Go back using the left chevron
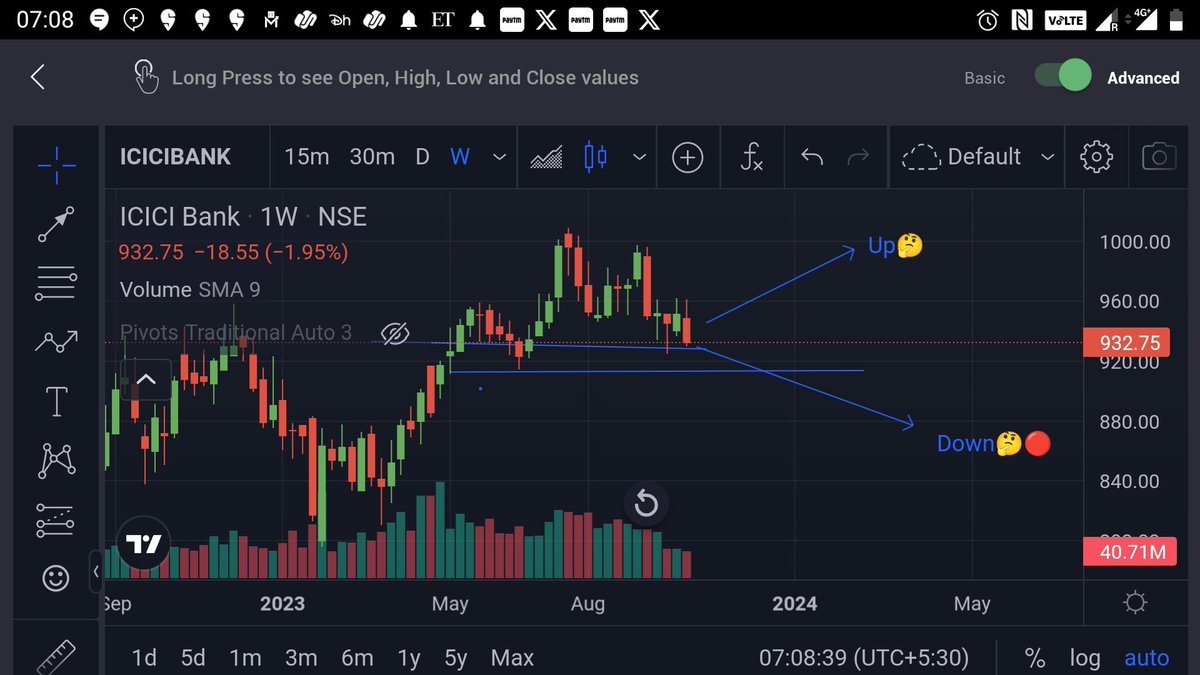 click(x=38, y=77)
